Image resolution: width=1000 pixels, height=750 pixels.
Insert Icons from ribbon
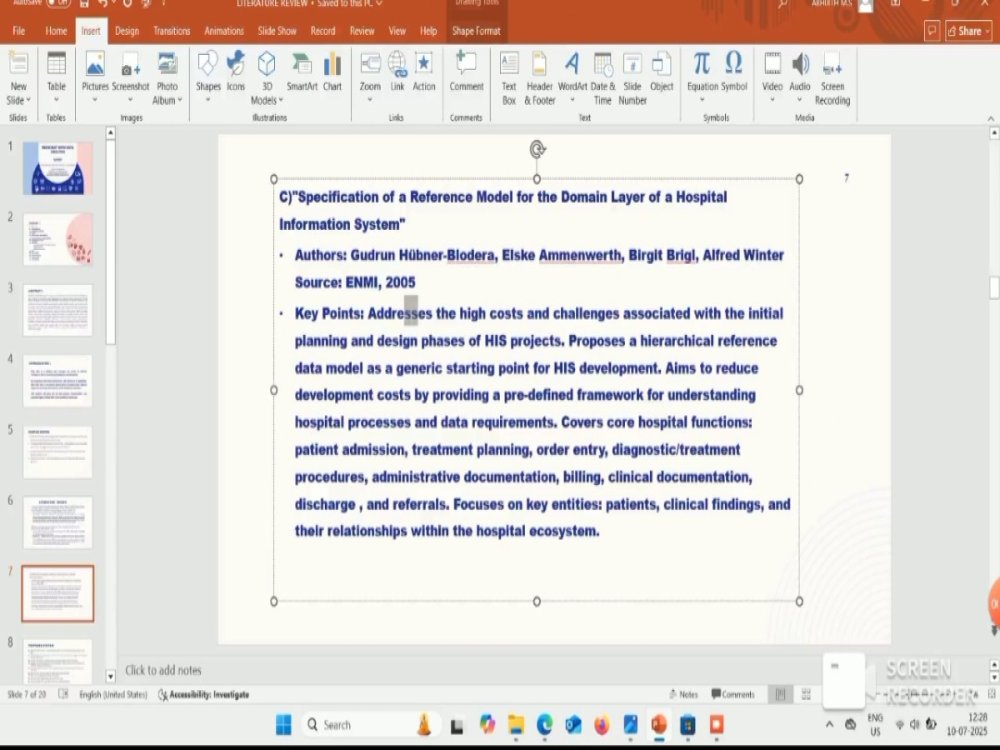236,71
